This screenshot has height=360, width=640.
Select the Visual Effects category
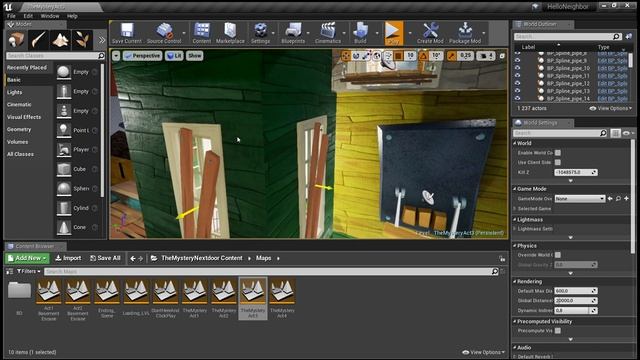[x=24, y=117]
